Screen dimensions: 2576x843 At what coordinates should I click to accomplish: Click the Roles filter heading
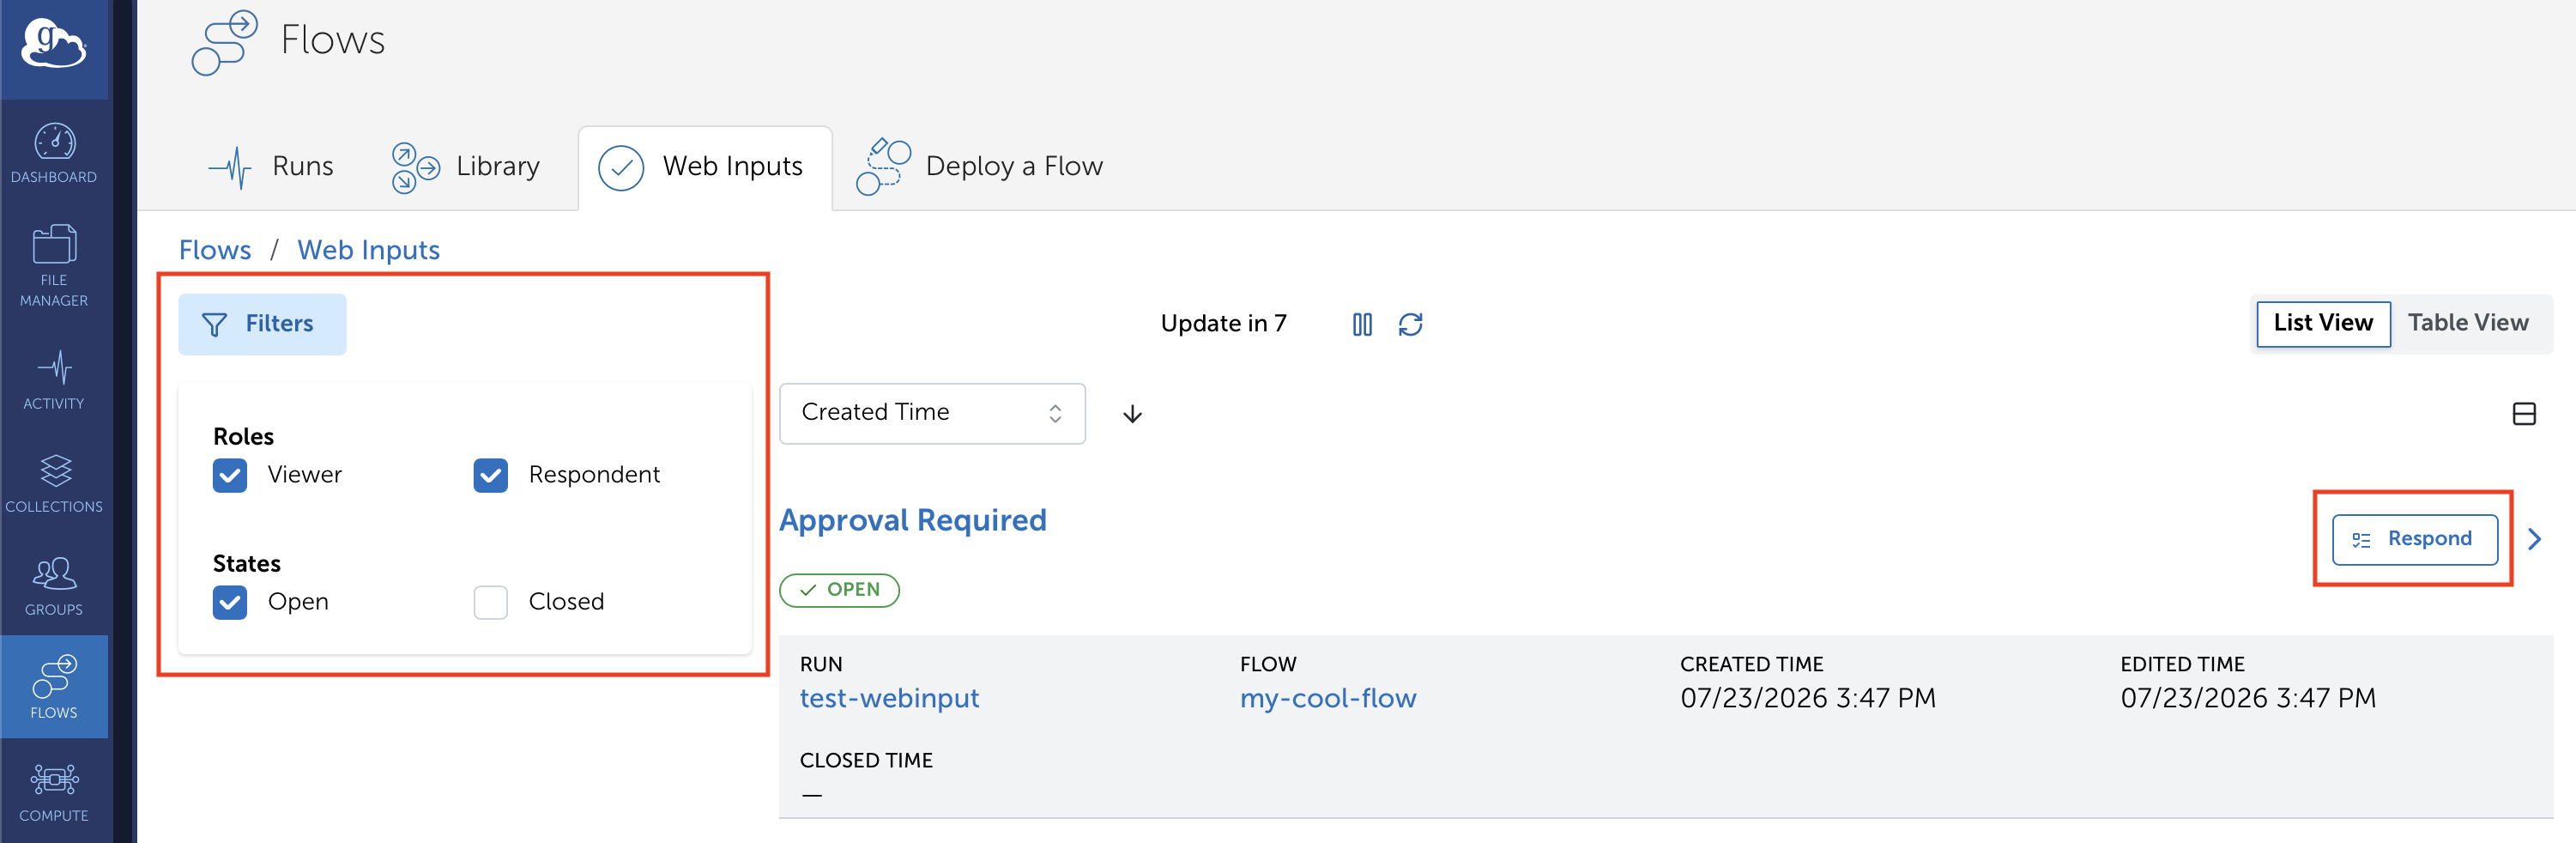(x=243, y=437)
